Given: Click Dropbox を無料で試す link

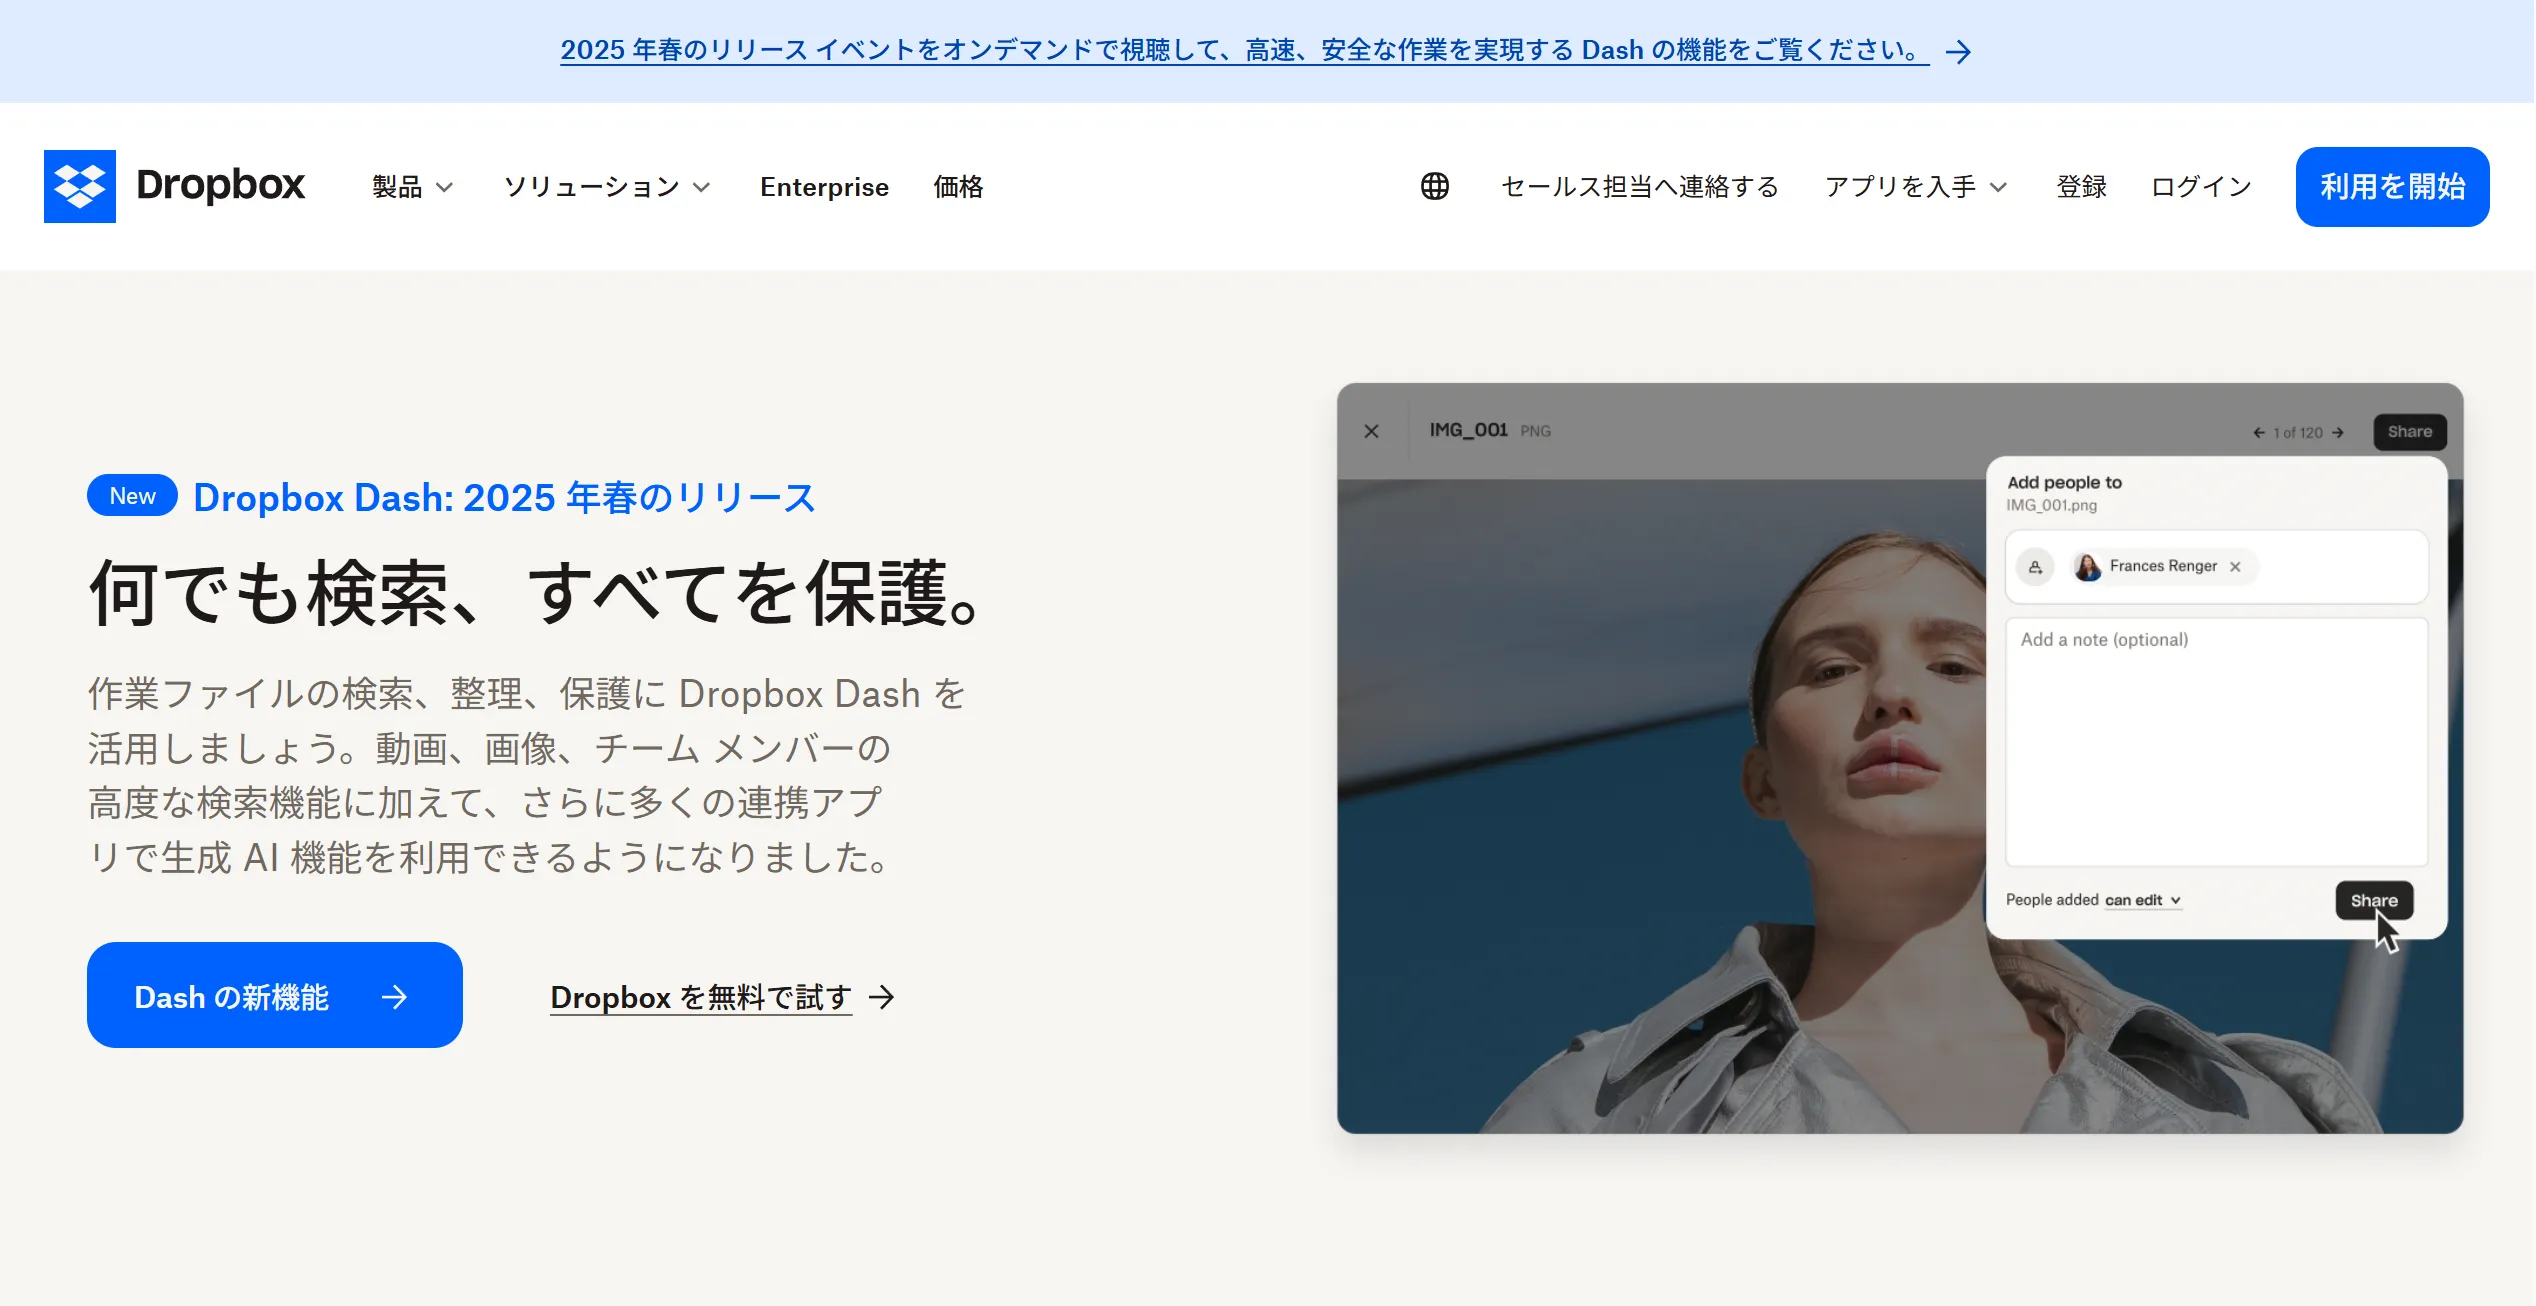Looking at the screenshot, I should coord(722,997).
